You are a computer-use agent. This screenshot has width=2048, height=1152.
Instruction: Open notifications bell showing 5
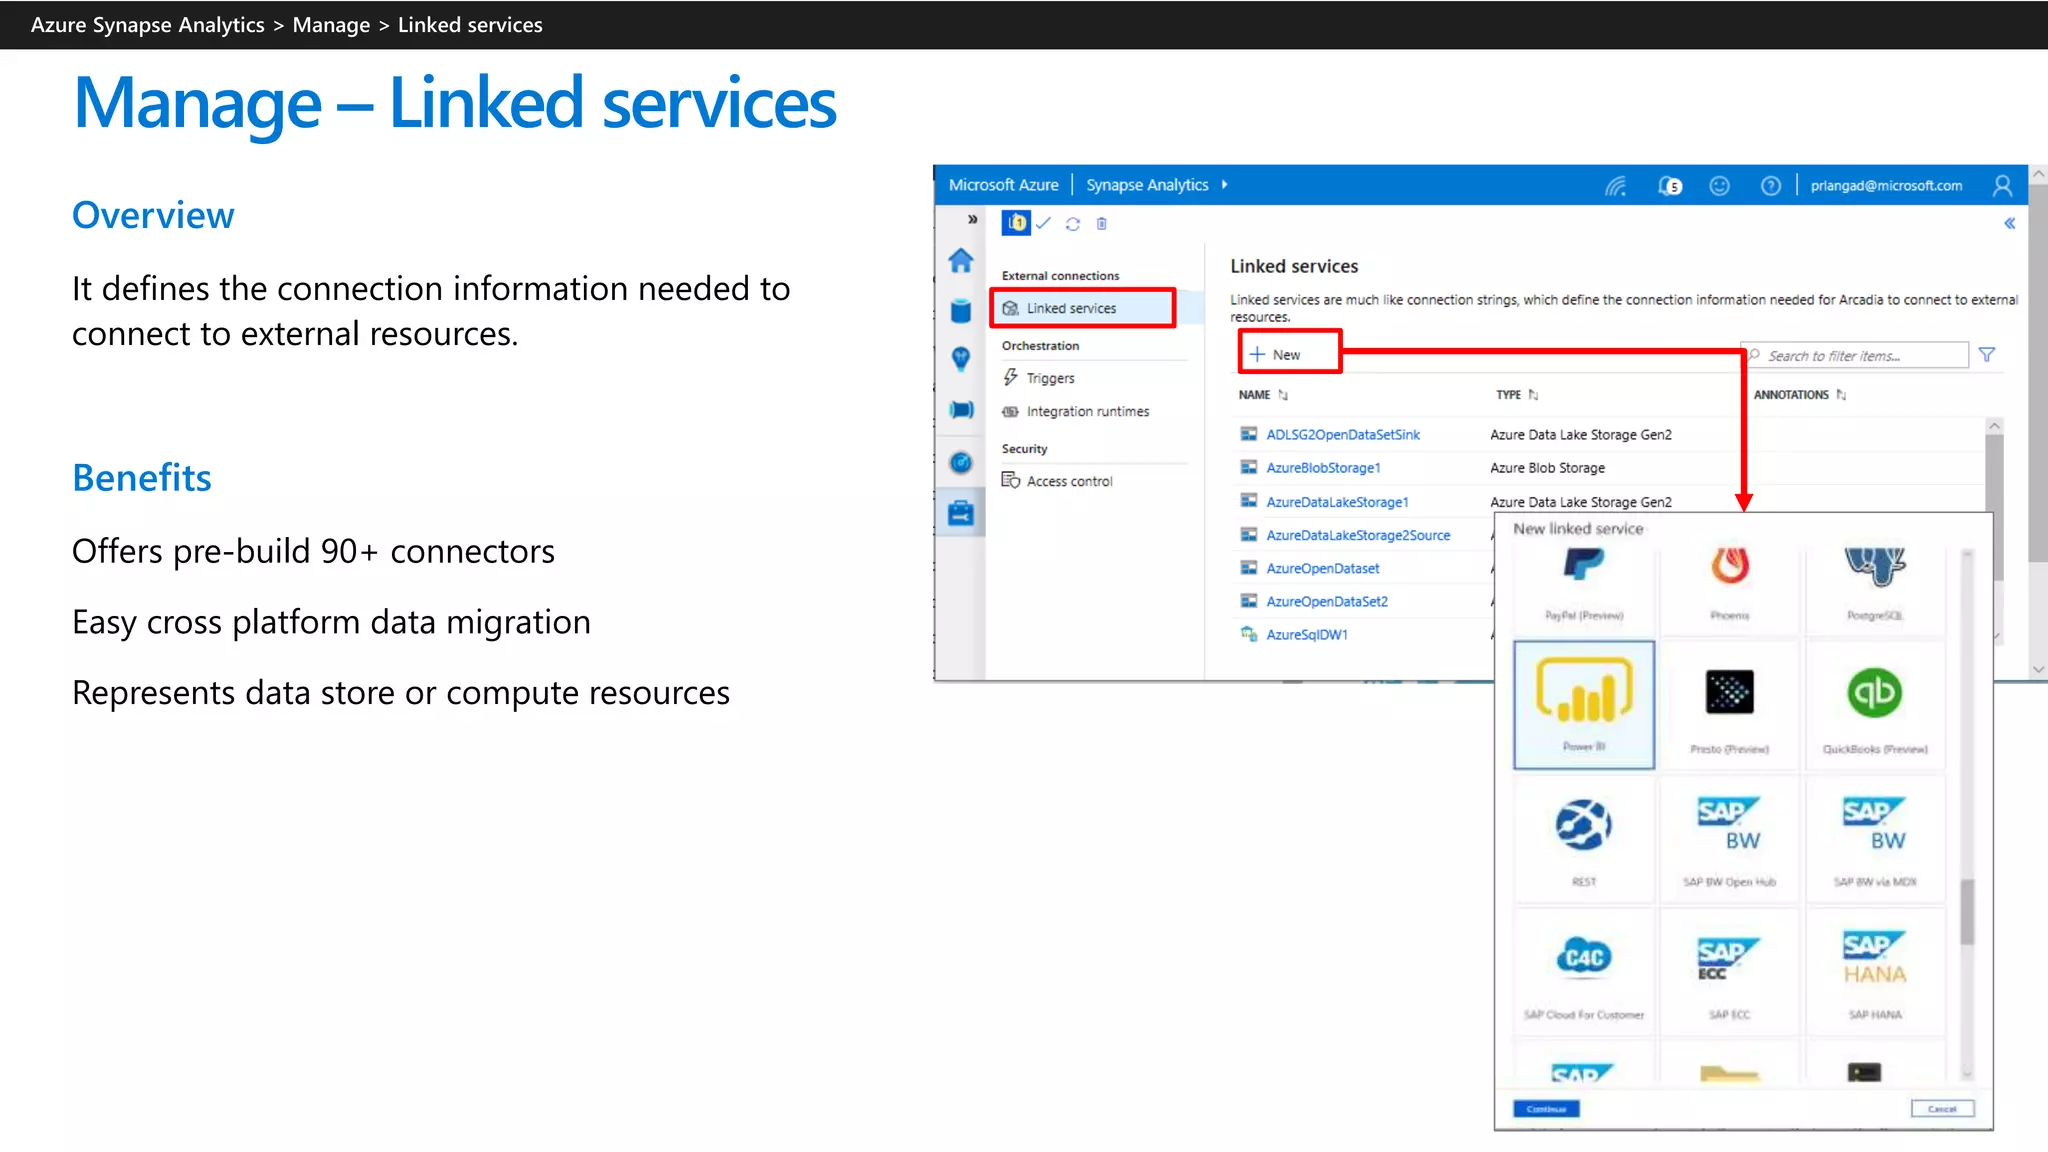[x=1669, y=186]
